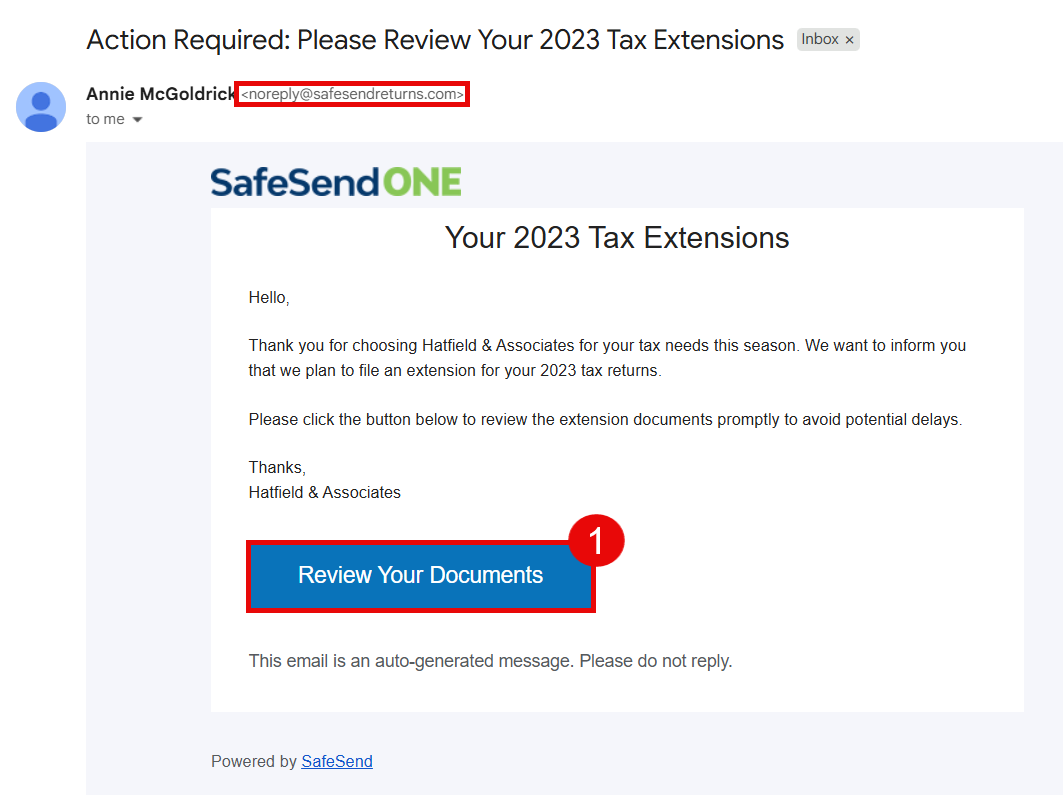Click the Inbox label tag
1063x795 pixels.
[x=820, y=40]
